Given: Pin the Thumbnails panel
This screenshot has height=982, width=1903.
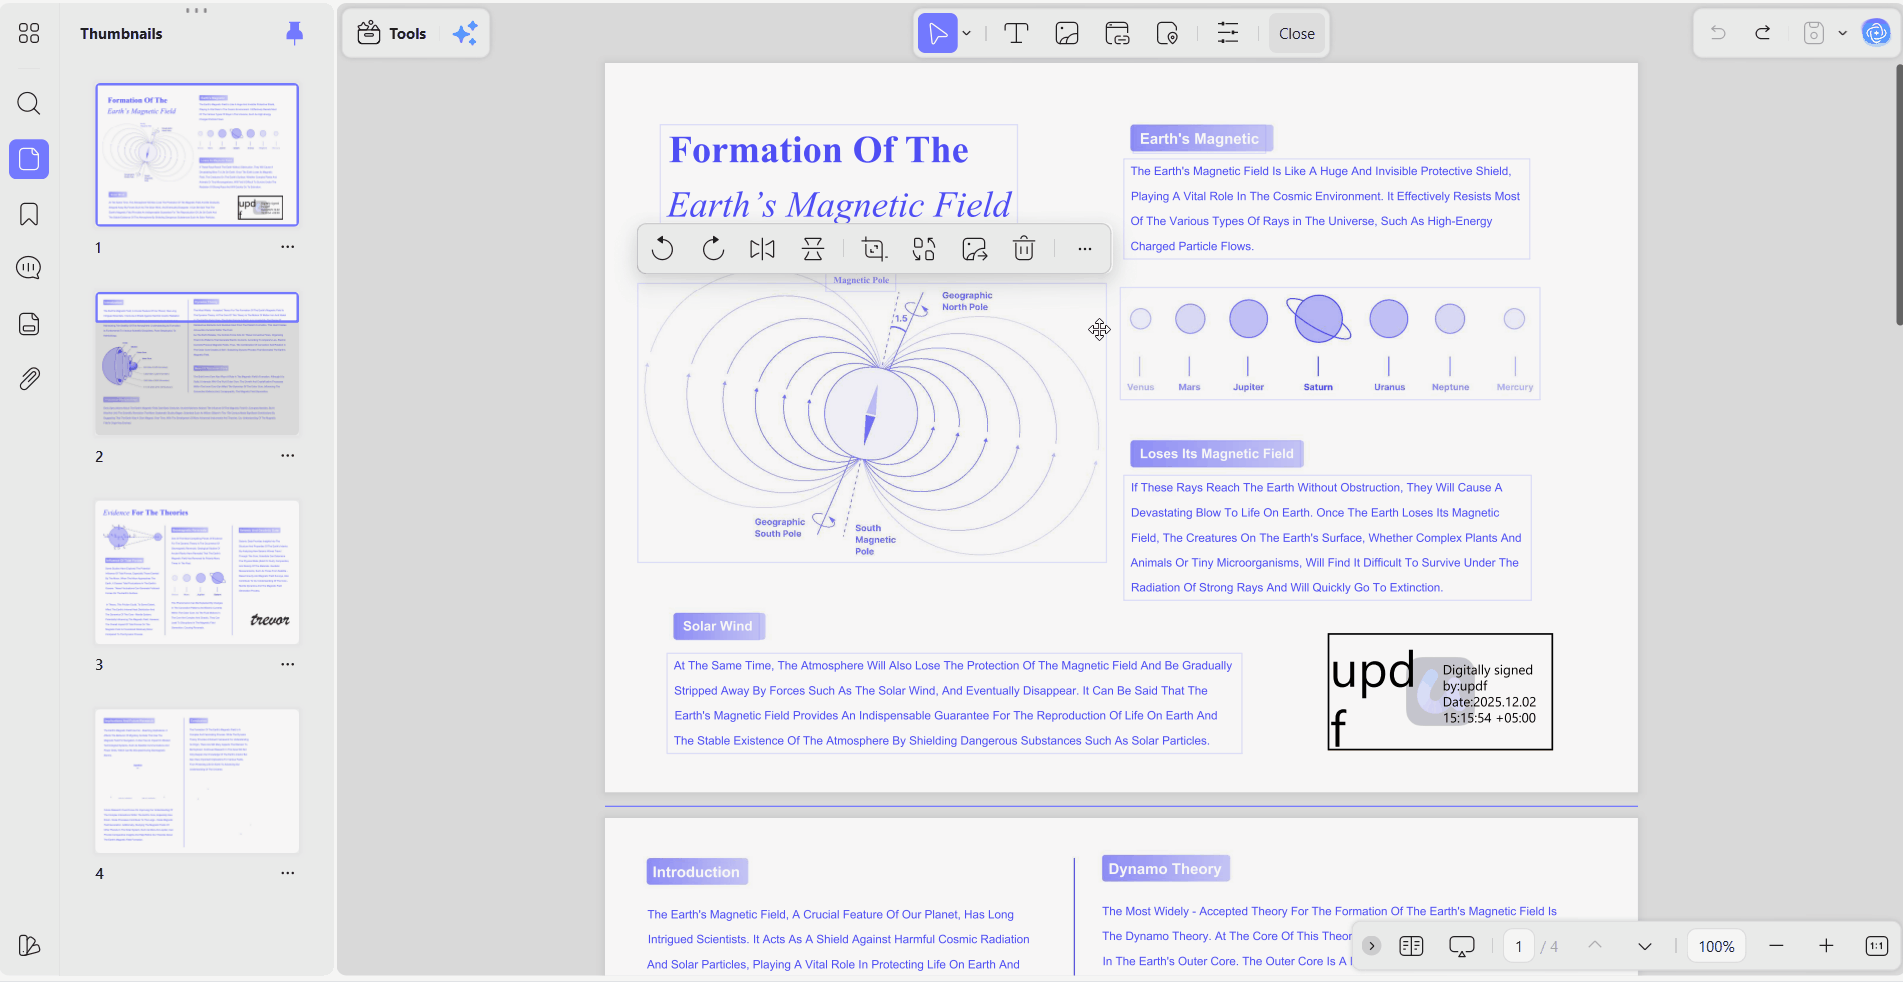Looking at the screenshot, I should pyautogui.click(x=294, y=33).
